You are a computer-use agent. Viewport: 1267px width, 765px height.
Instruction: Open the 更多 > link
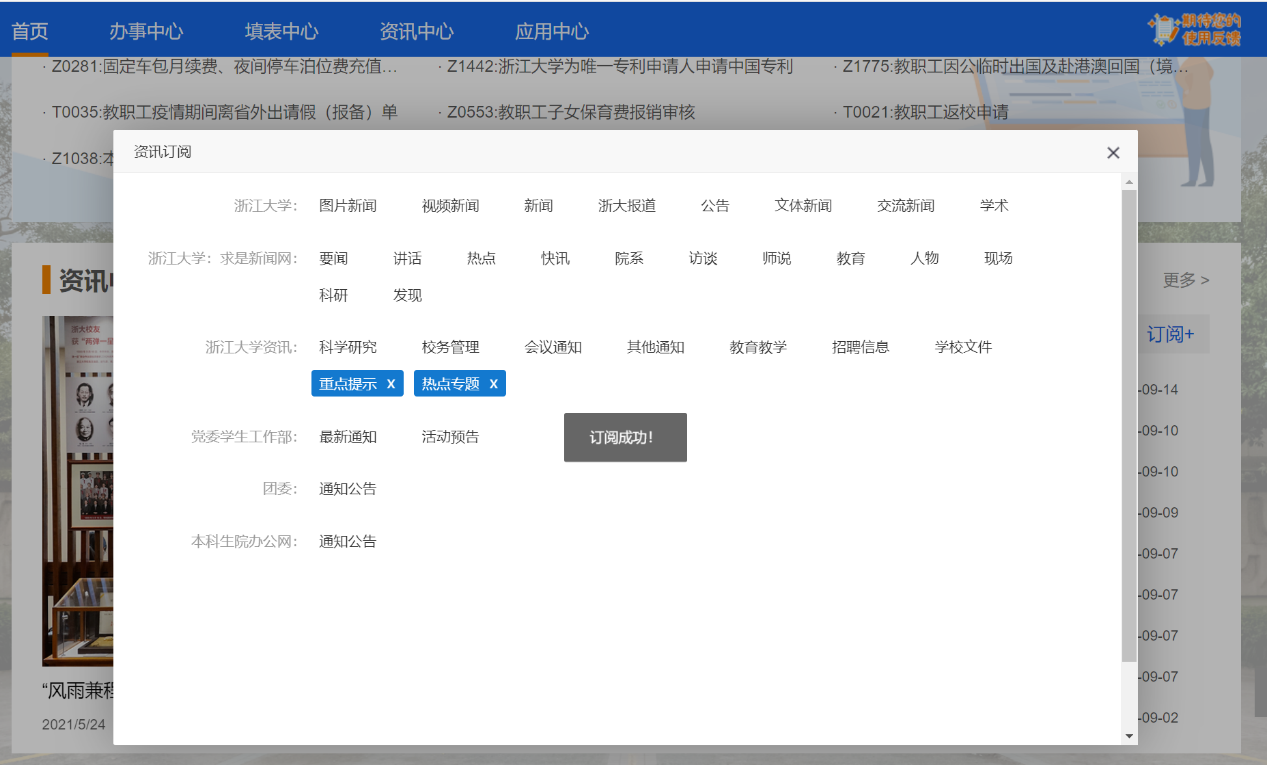click(x=1186, y=280)
